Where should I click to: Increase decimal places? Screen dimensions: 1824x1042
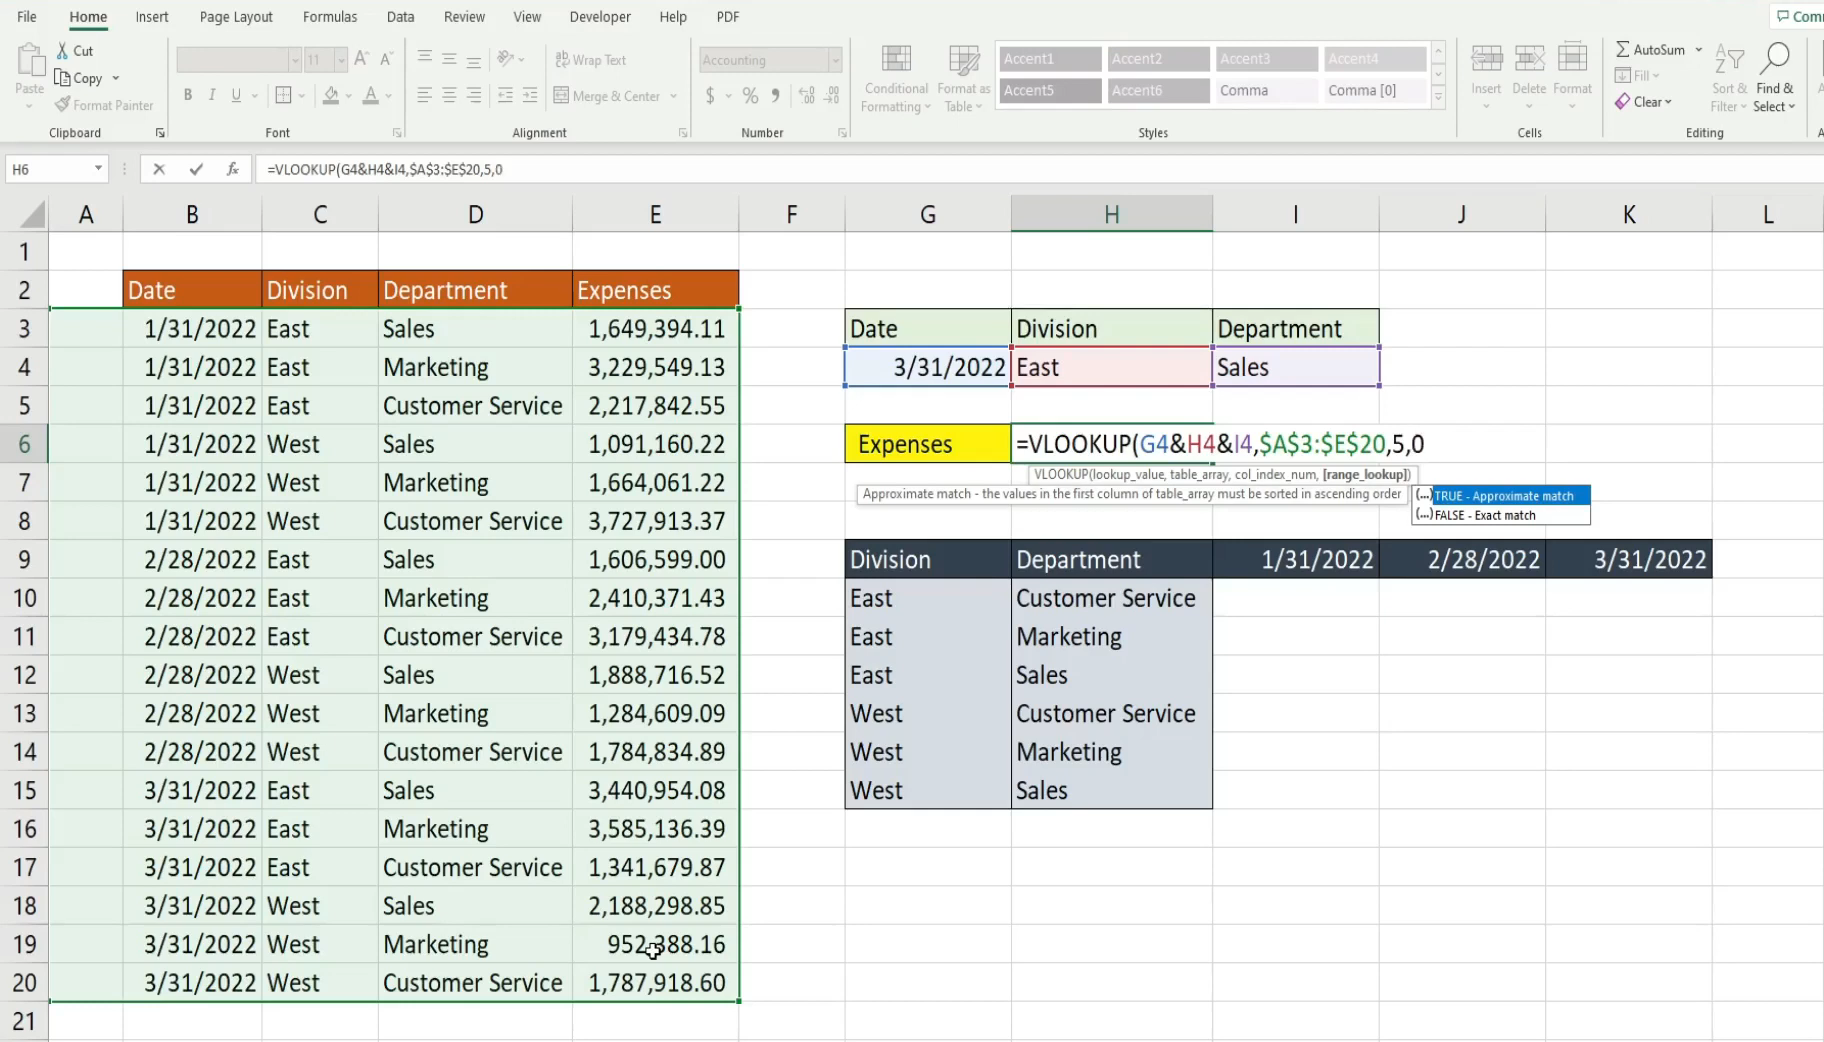(807, 96)
